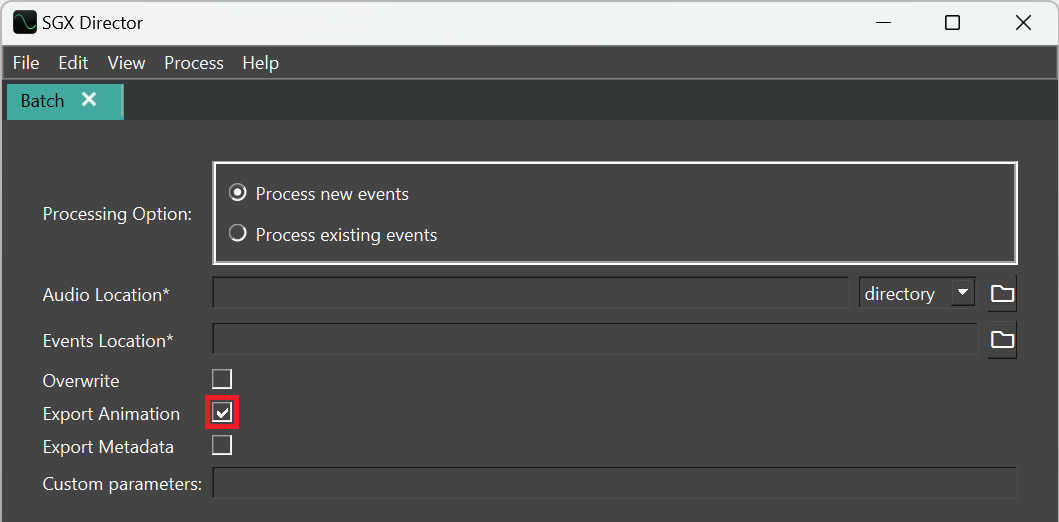Screen dimensions: 1059x522
Task: Choose the Process existing events option
Action: point(238,234)
